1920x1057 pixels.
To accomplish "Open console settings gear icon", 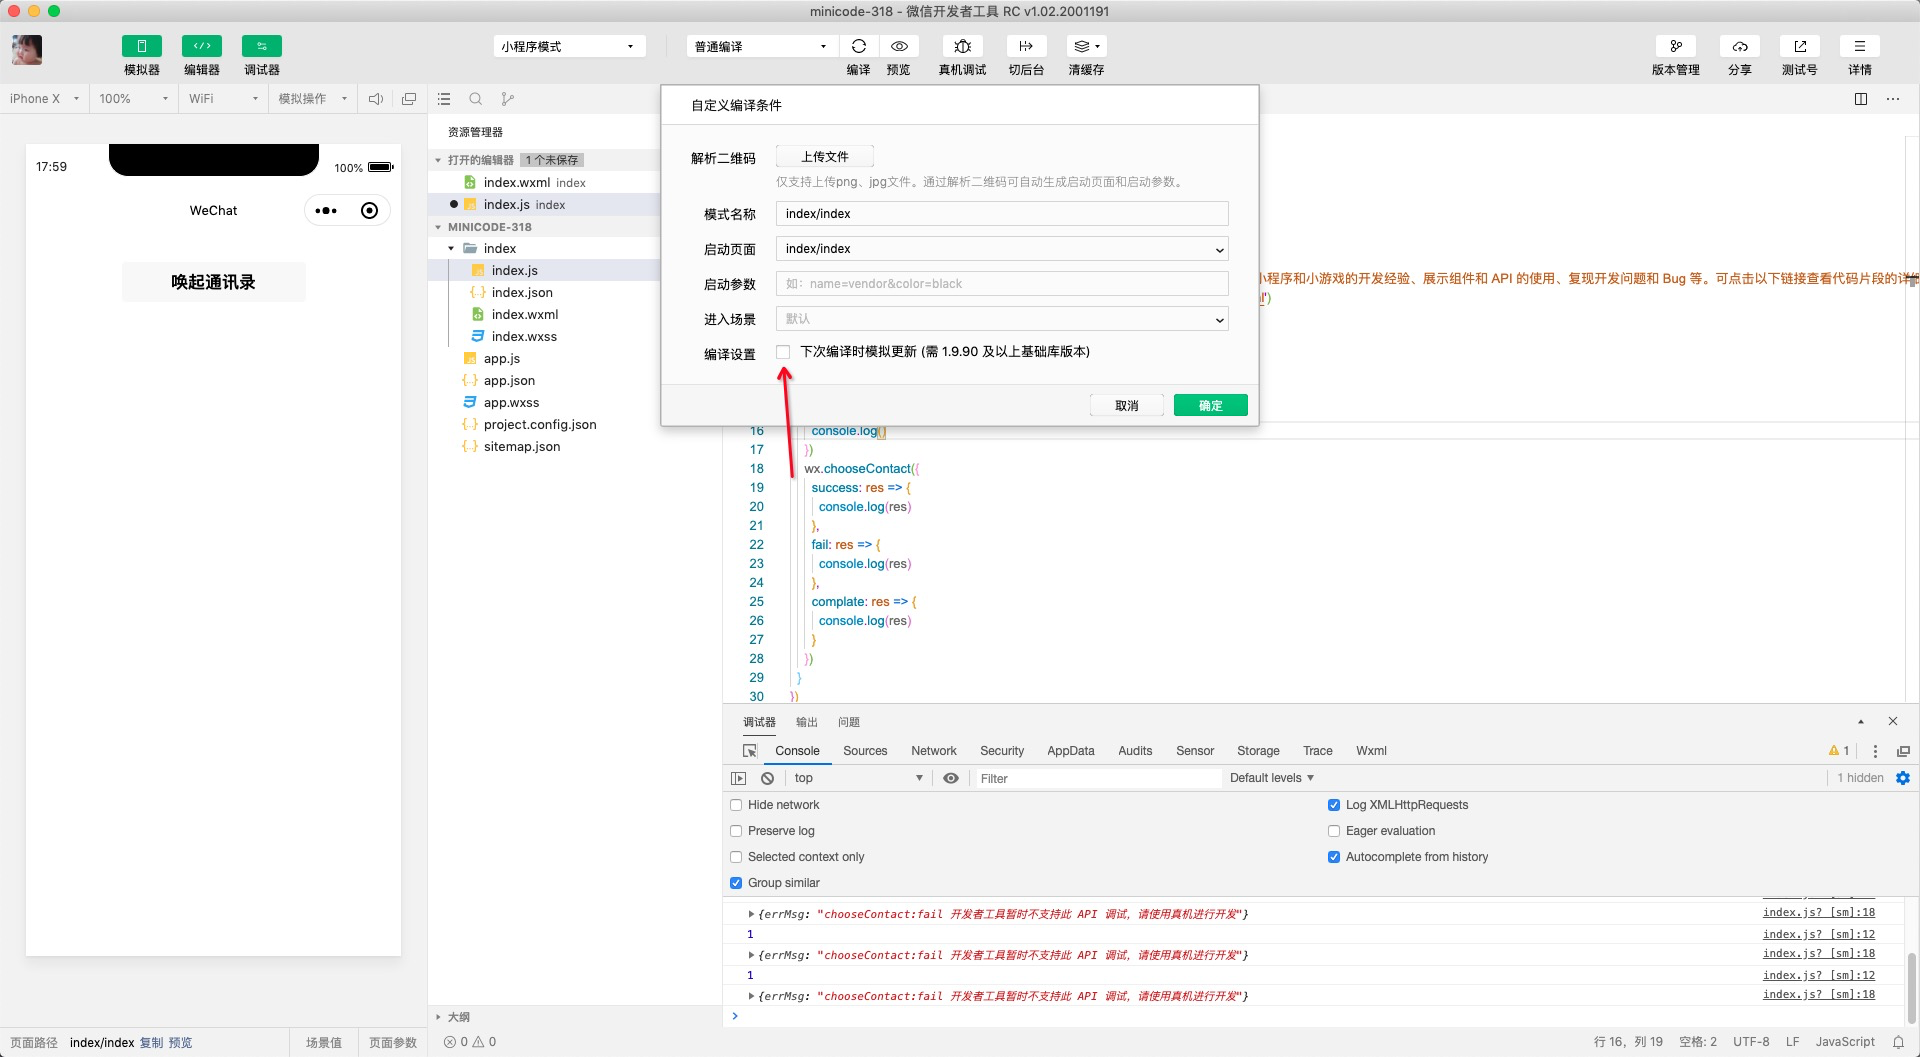I will [x=1903, y=778].
